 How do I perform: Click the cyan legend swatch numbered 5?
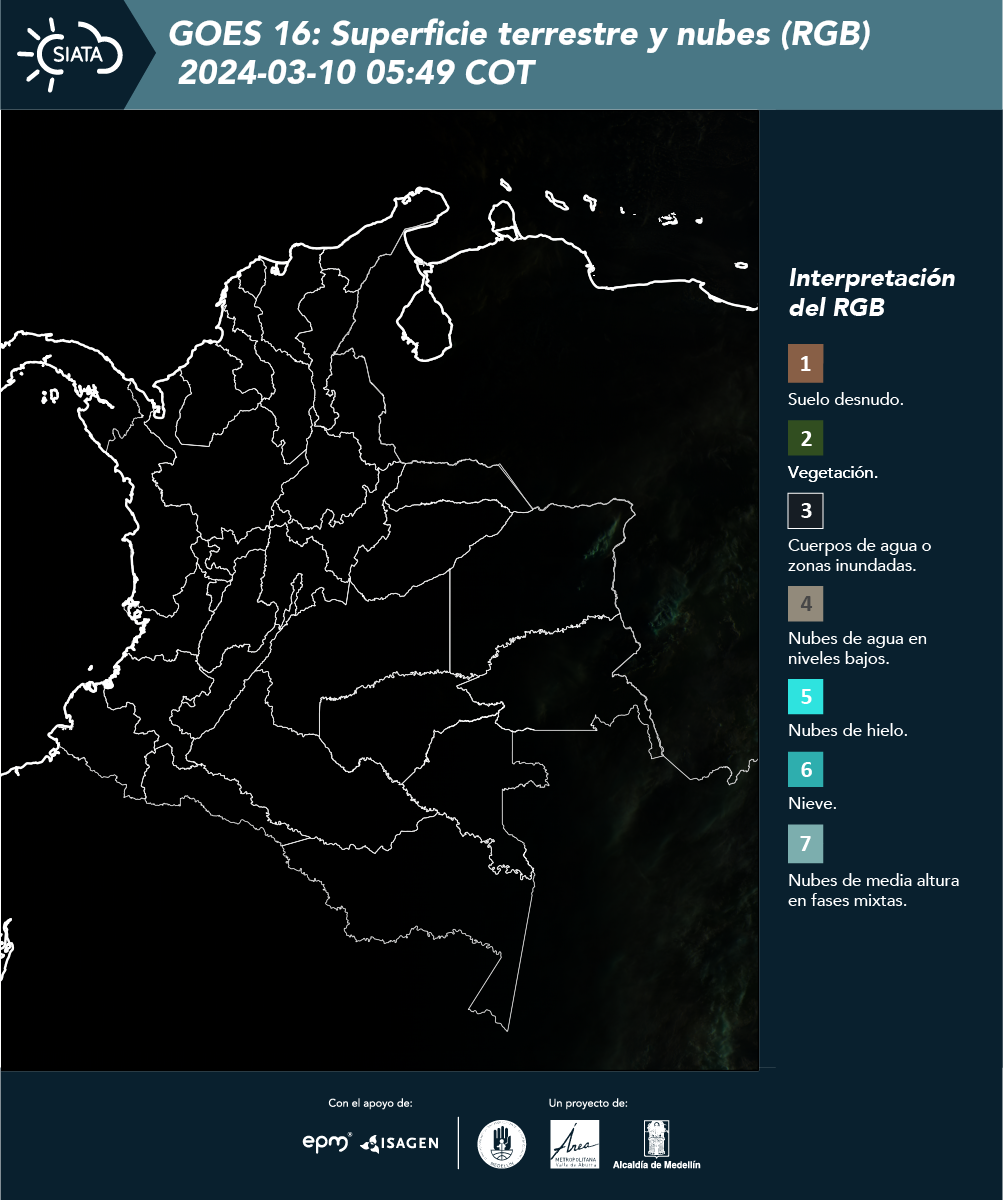pyautogui.click(x=805, y=696)
